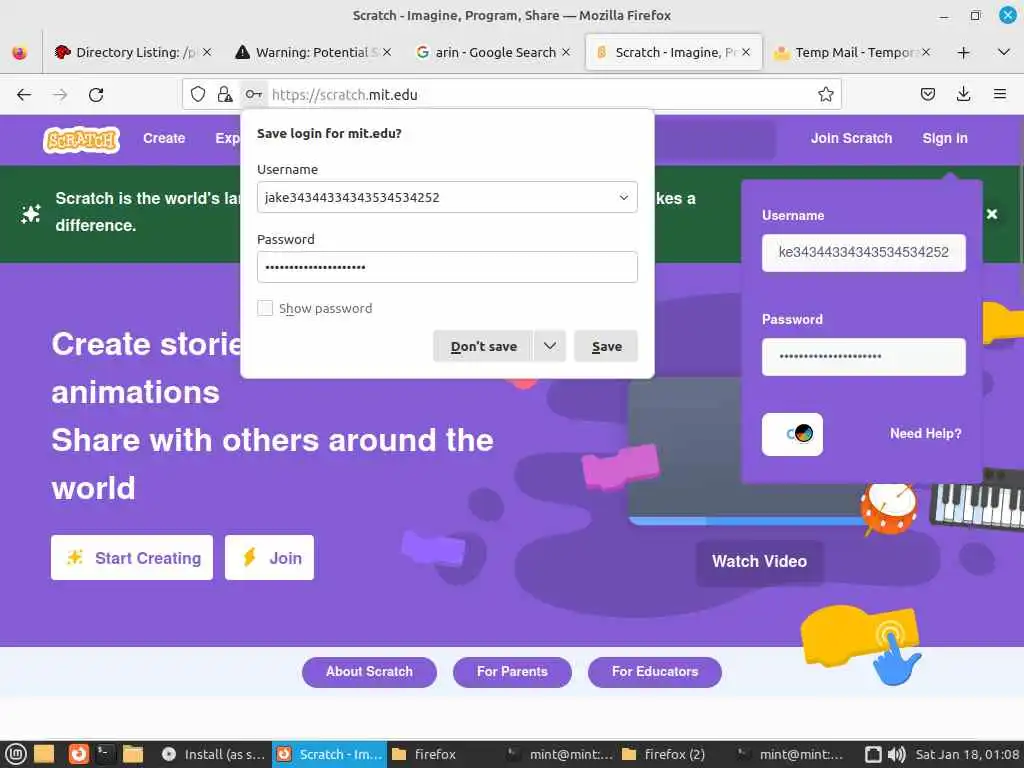The width and height of the screenshot is (1024, 768).
Task: Go back with the browser back arrow
Action: pyautogui.click(x=24, y=95)
